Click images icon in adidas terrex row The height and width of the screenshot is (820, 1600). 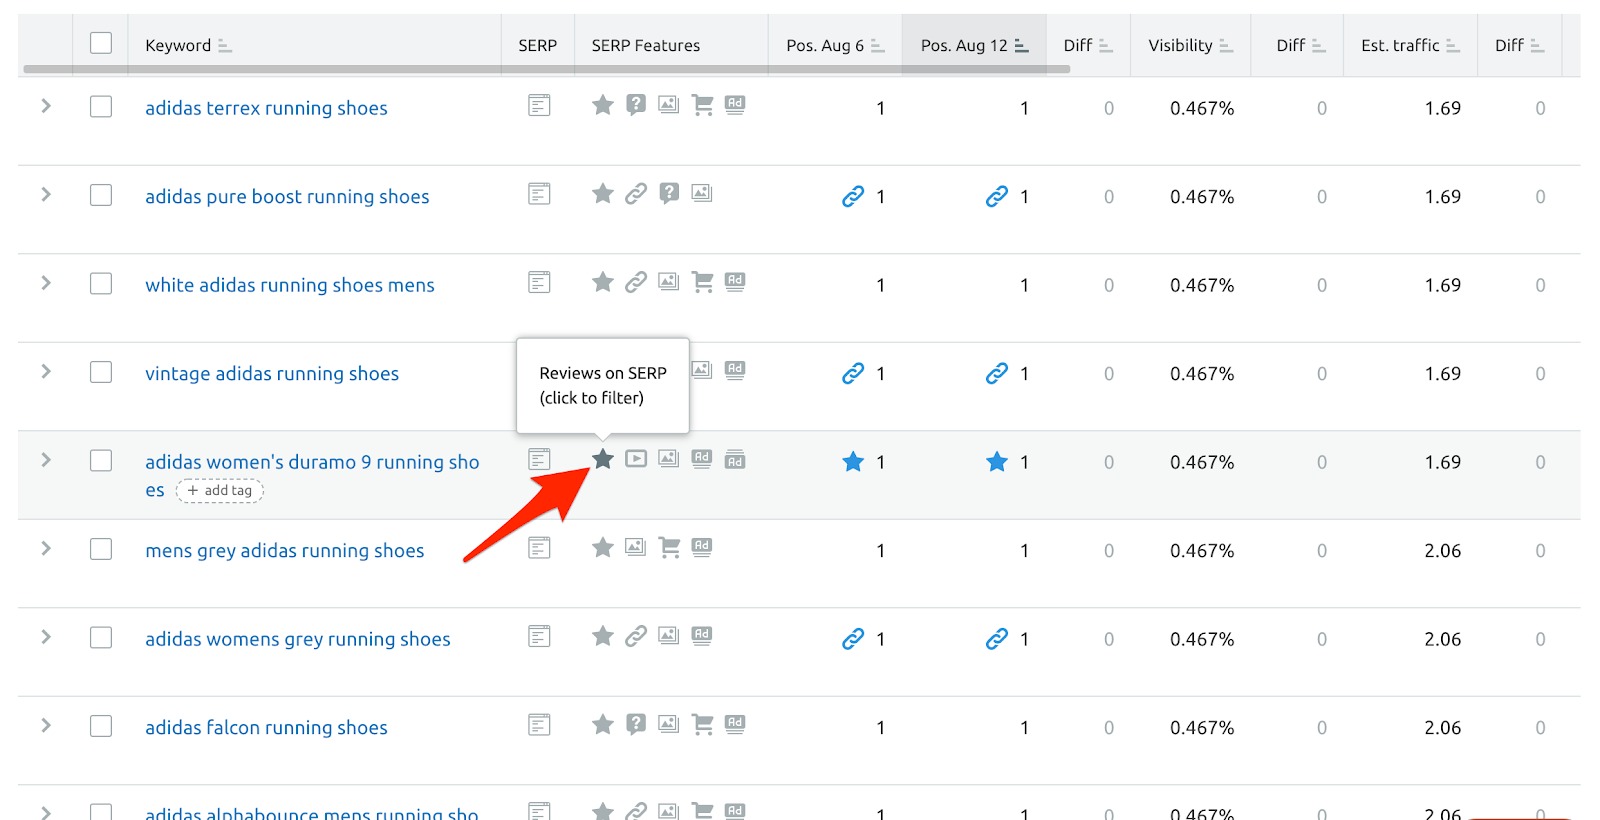click(669, 105)
